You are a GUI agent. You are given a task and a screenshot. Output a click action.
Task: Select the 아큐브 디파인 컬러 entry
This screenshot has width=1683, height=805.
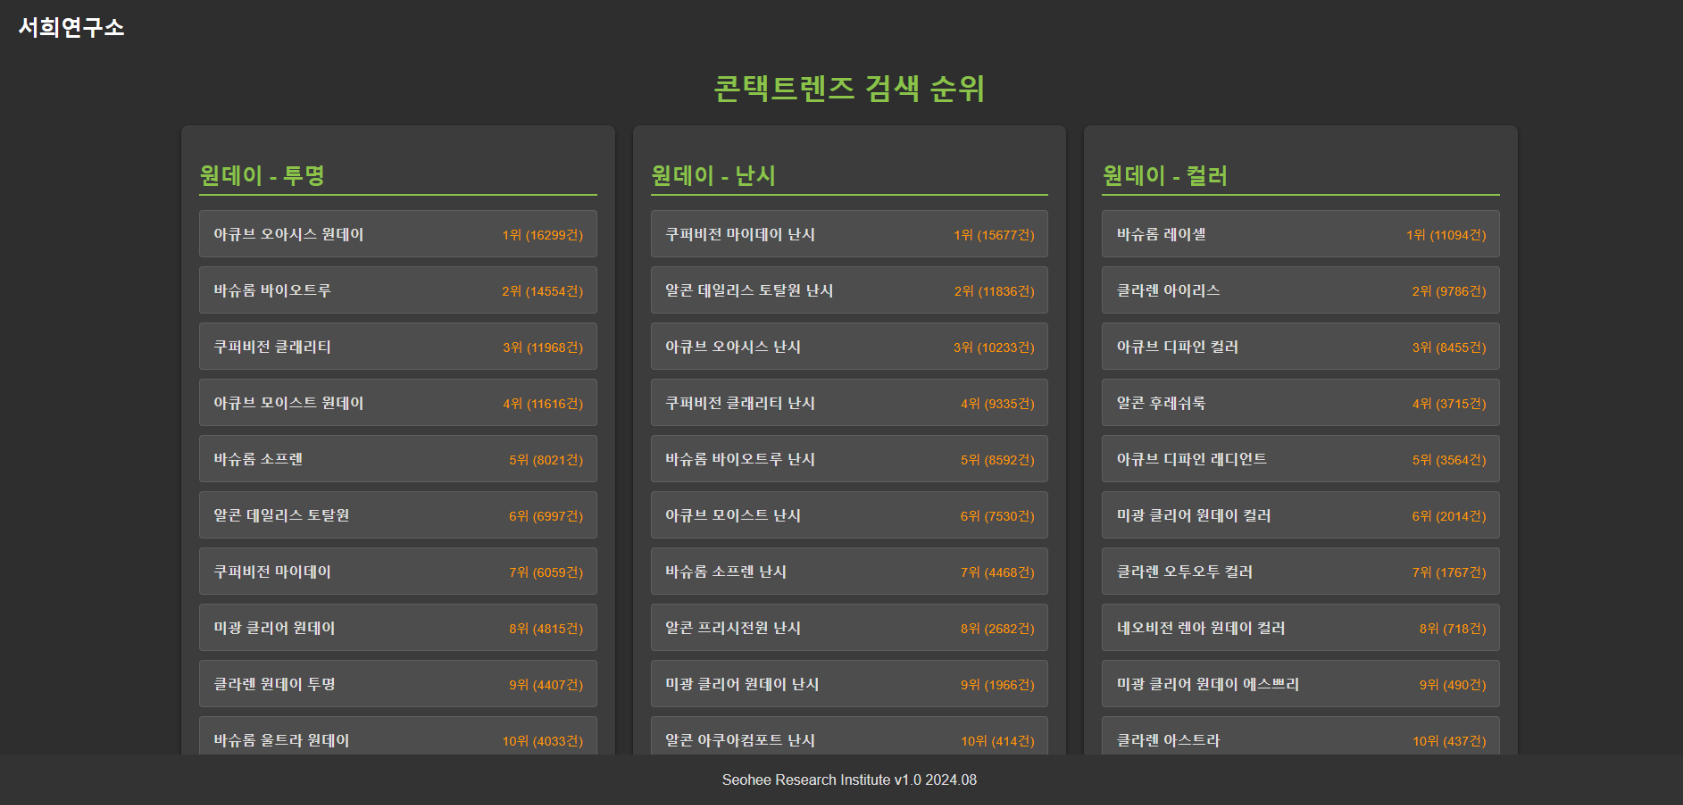[1301, 346]
